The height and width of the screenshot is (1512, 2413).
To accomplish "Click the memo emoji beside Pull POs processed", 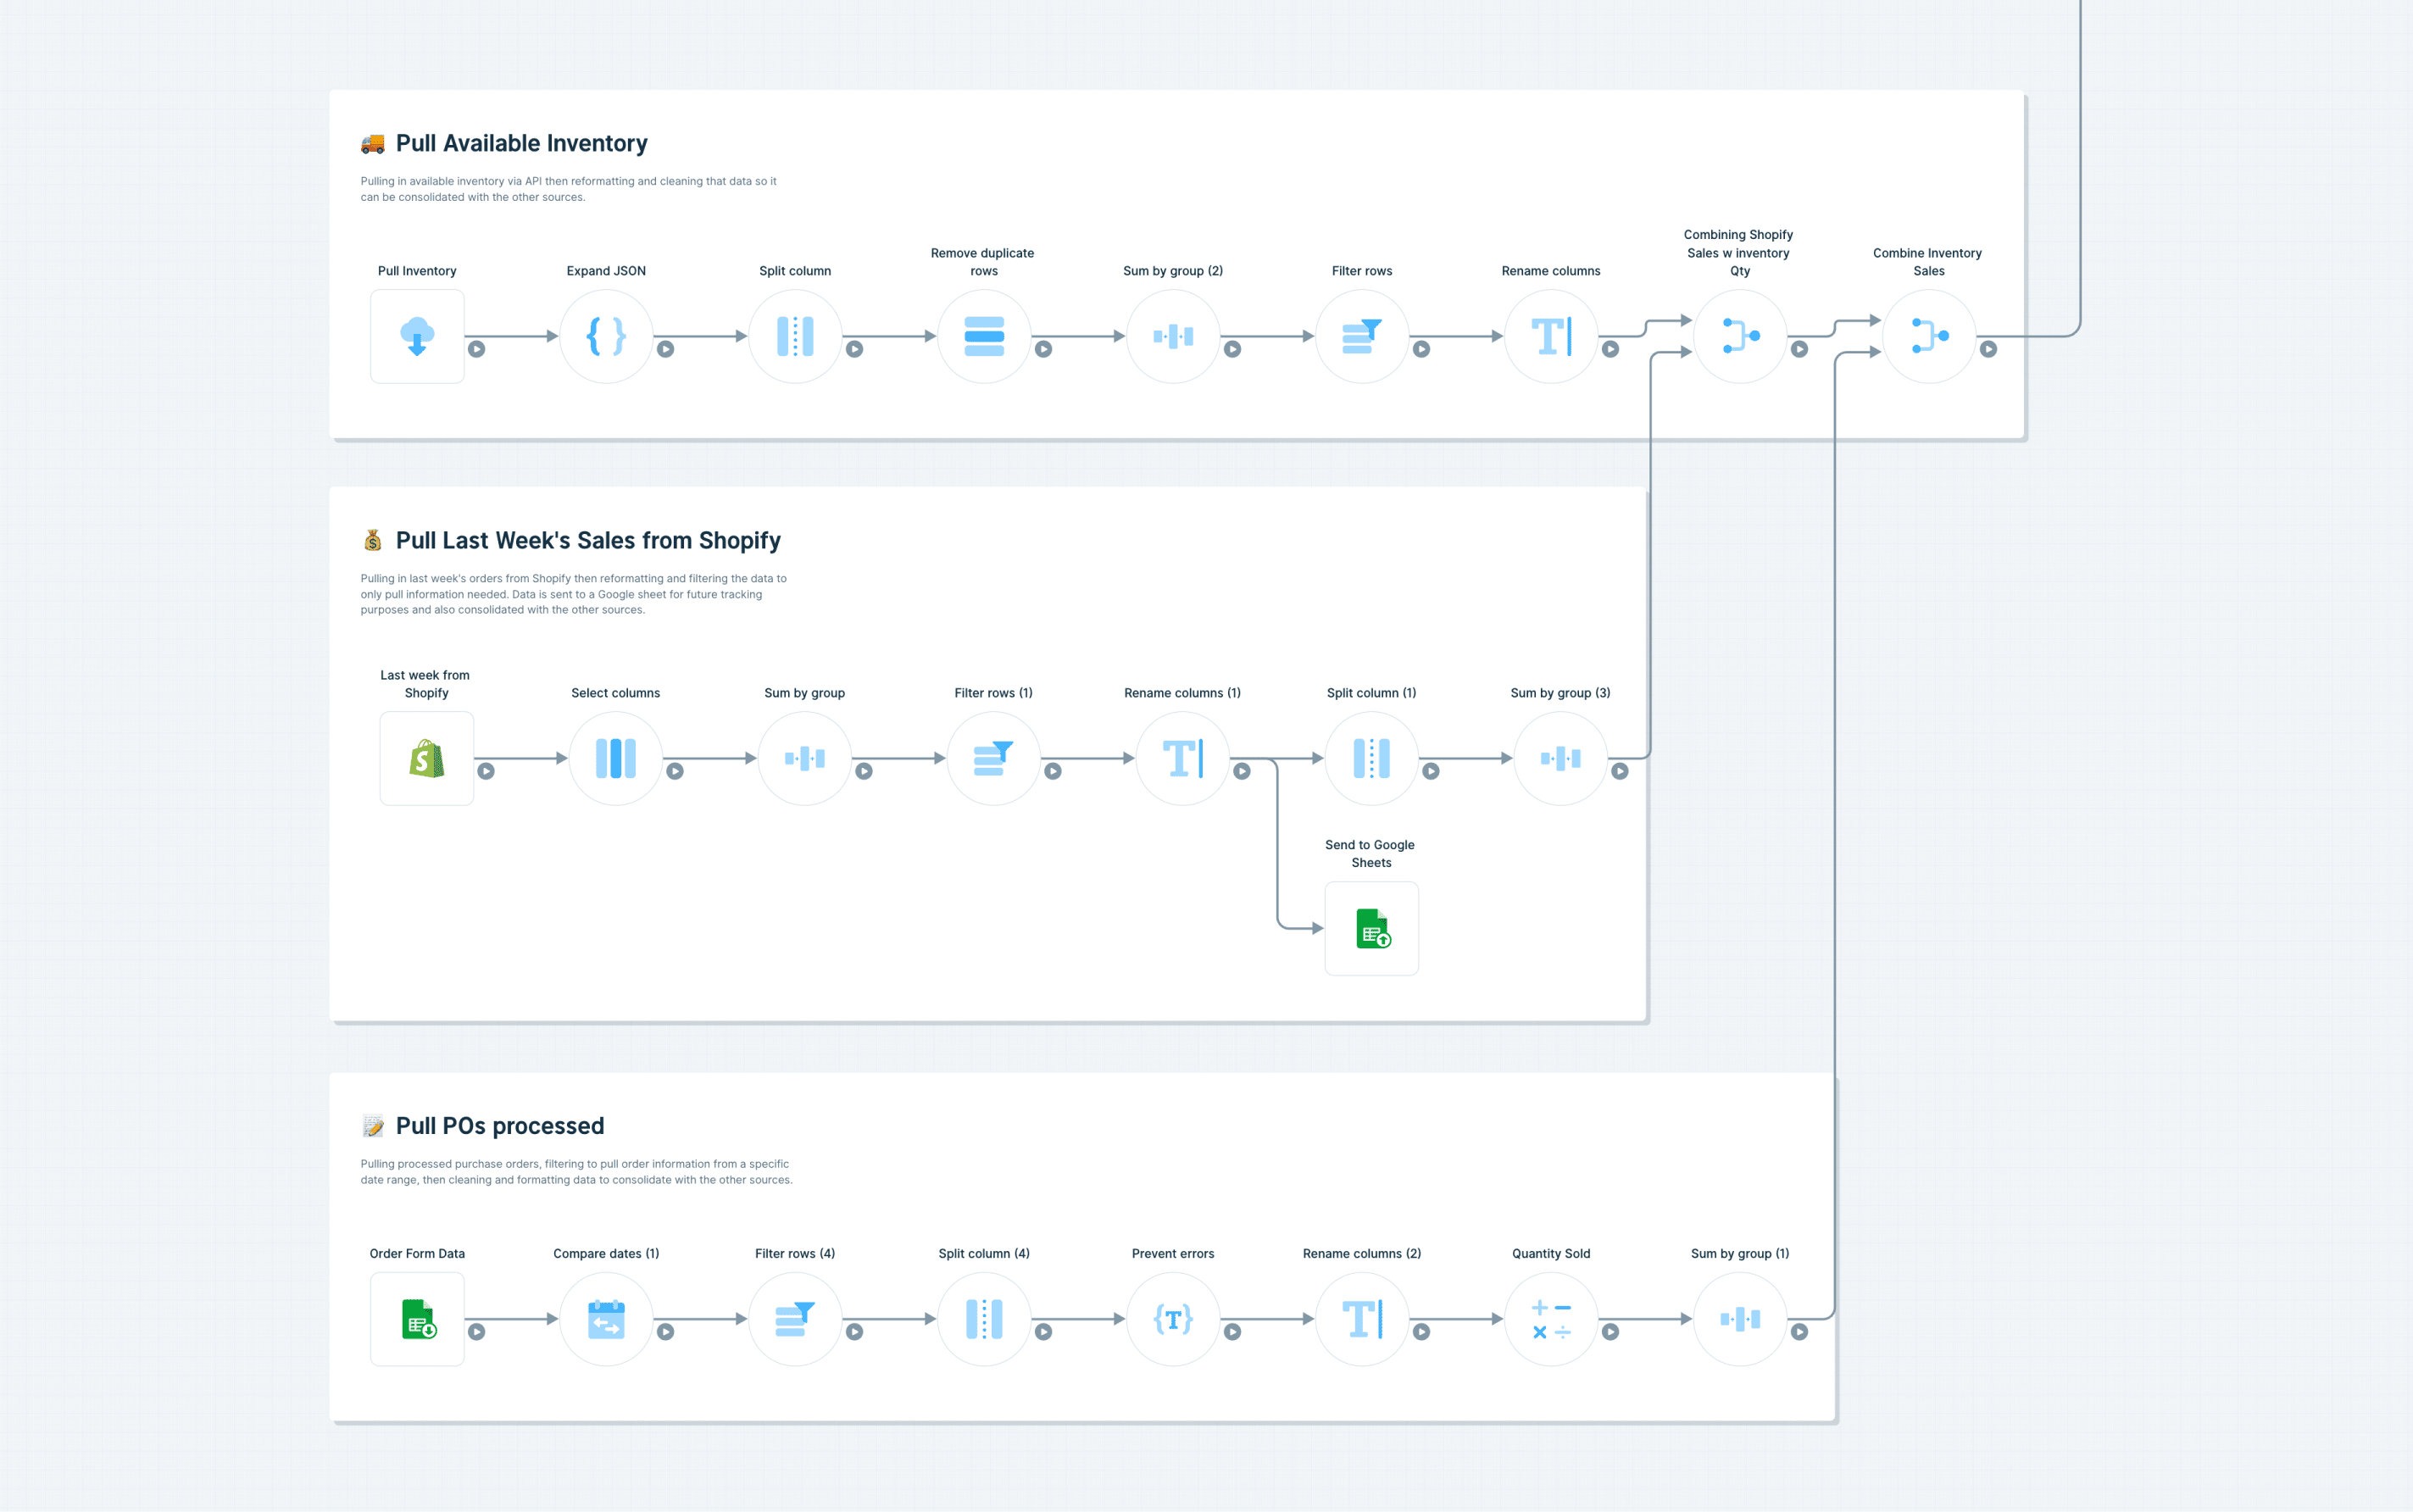I will pyautogui.click(x=373, y=1126).
